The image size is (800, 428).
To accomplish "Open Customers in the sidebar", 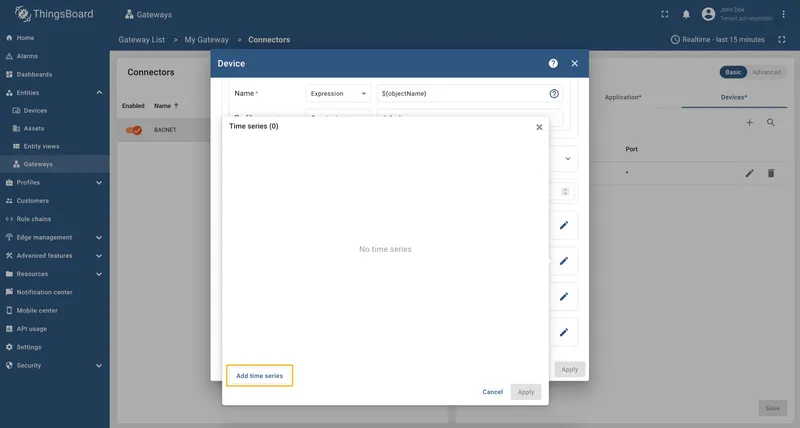I will pyautogui.click(x=55, y=200).
